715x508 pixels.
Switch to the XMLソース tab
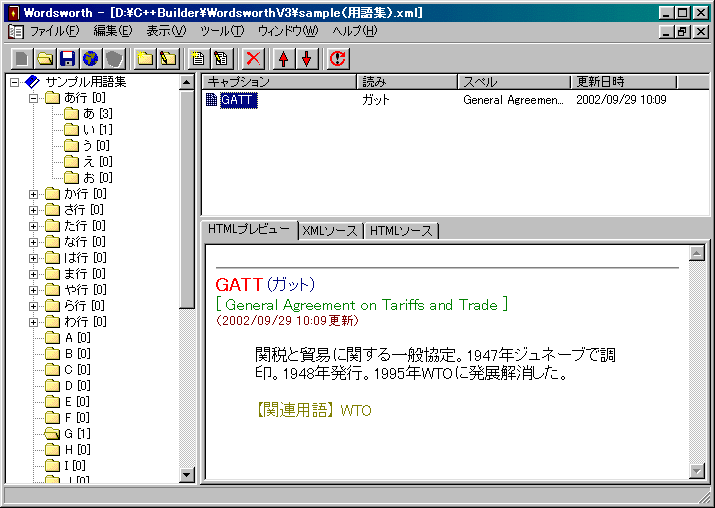329,231
